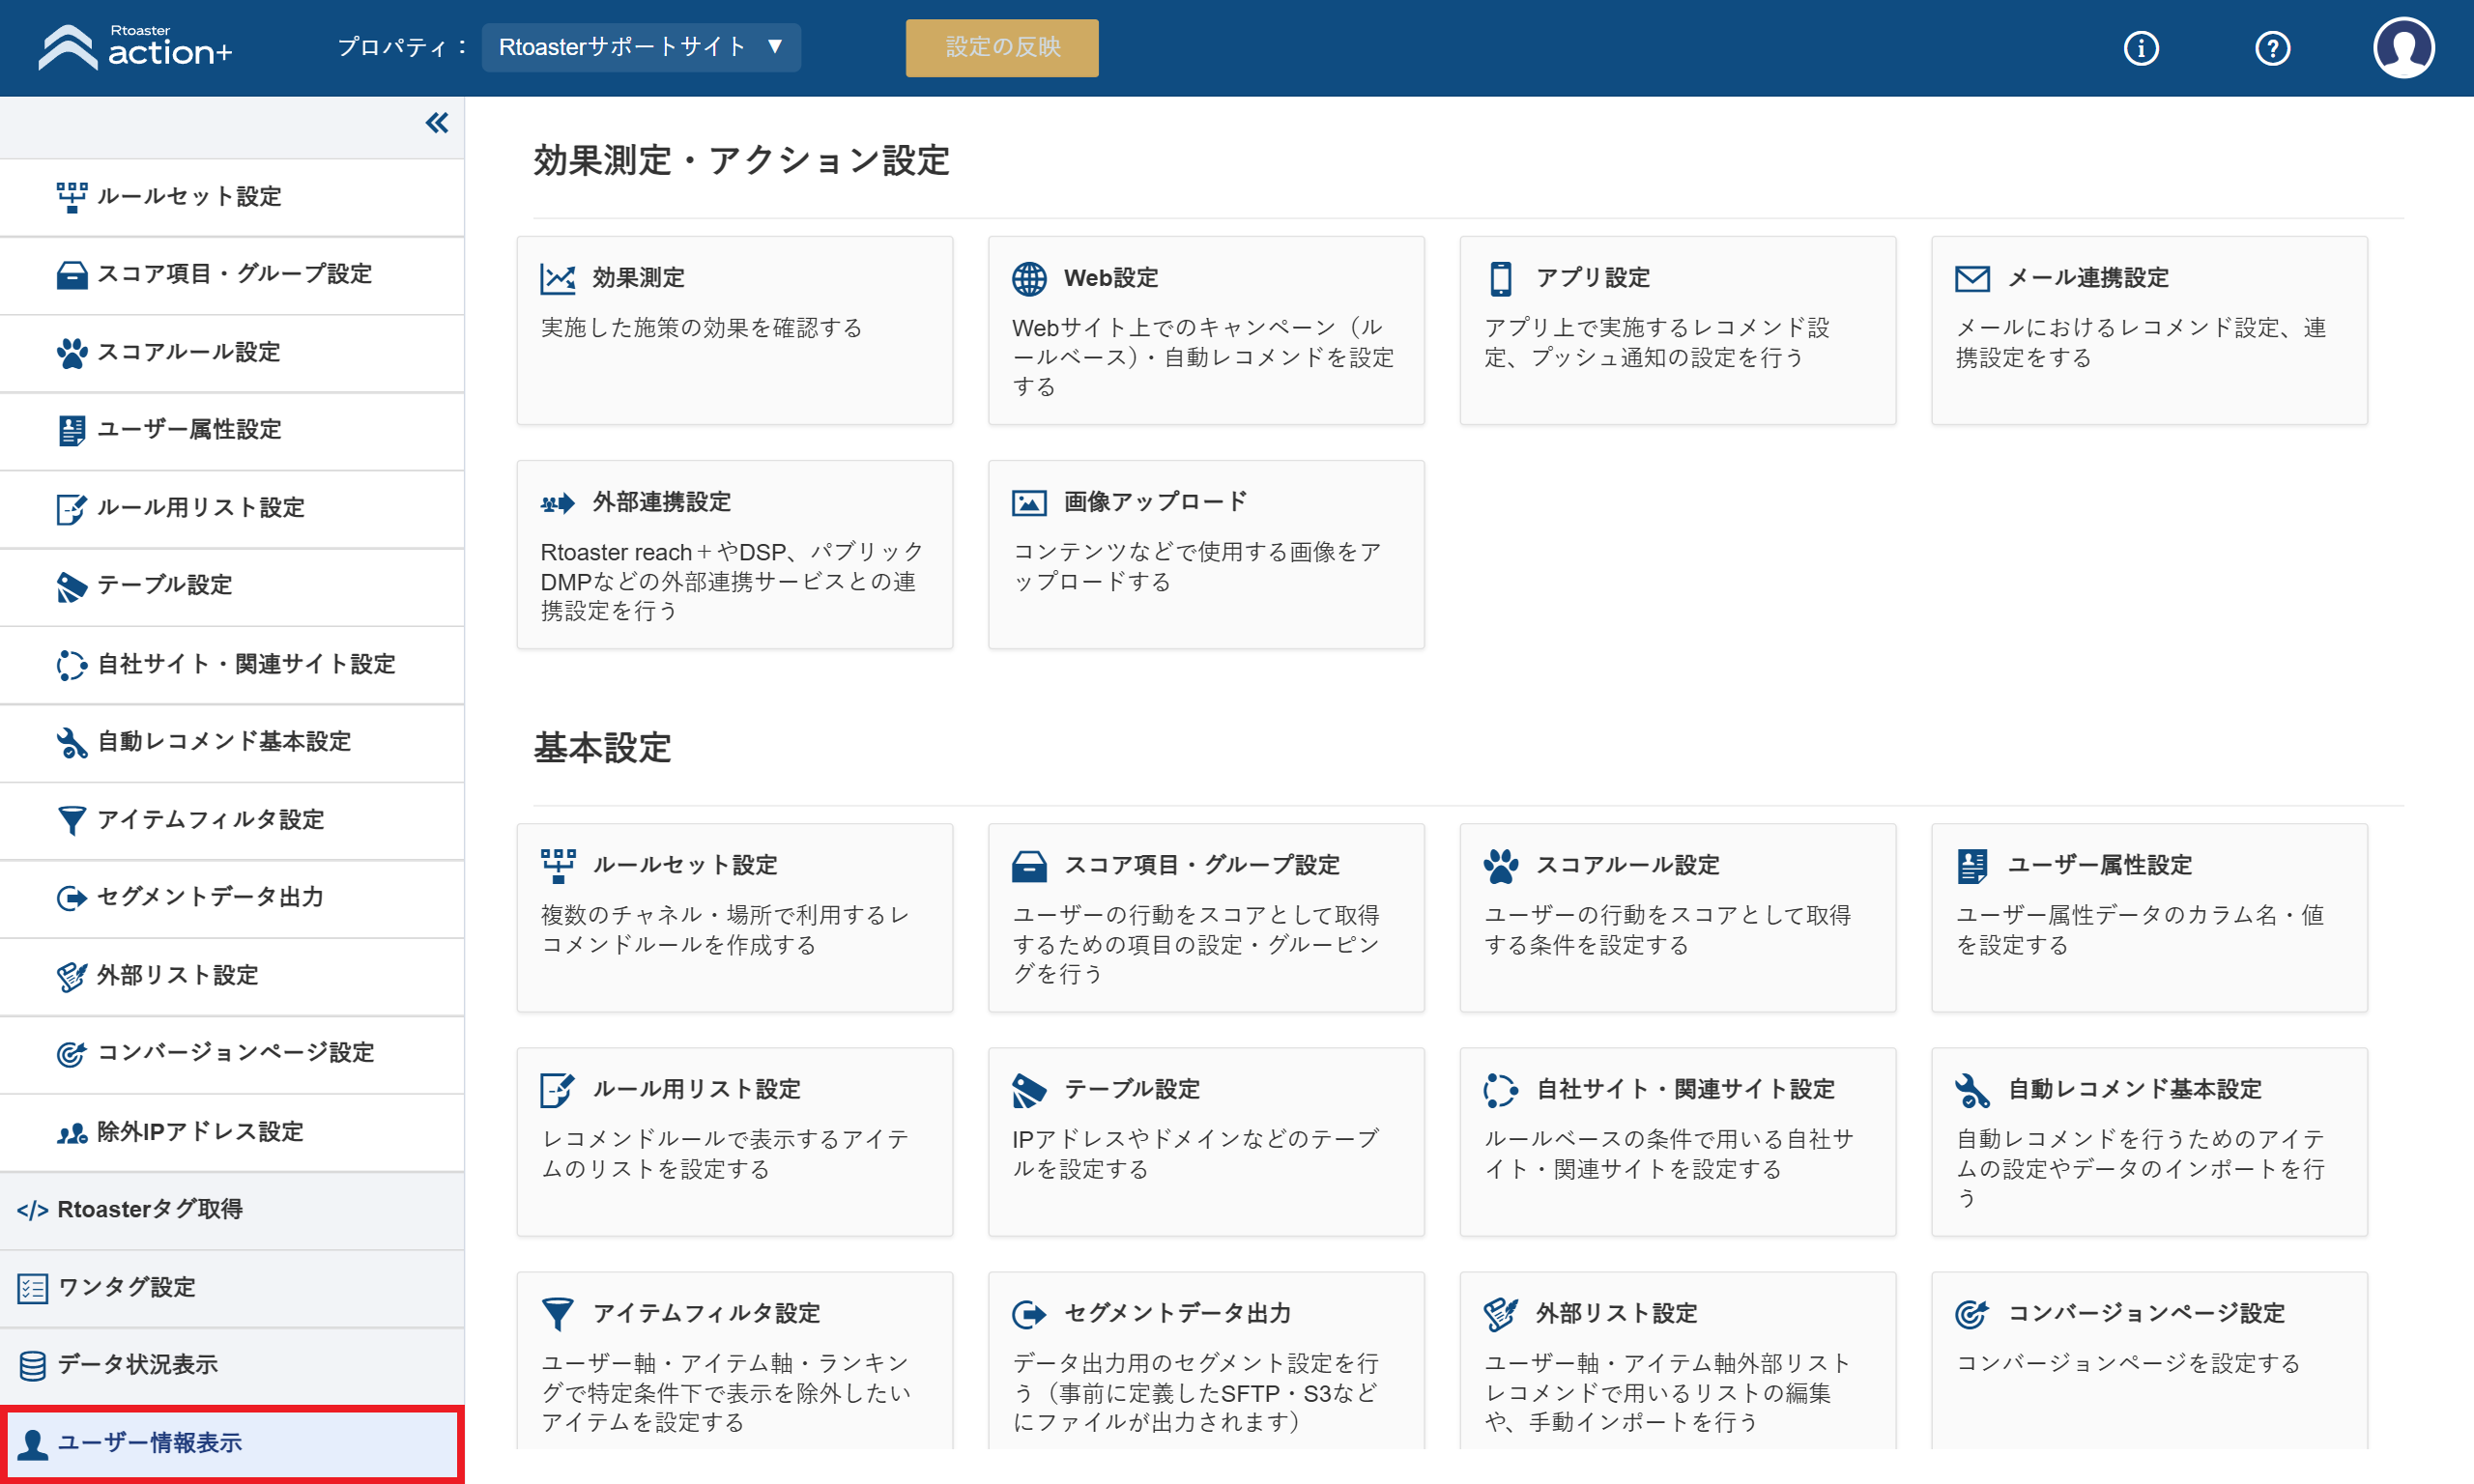Click the アプリ設定 phone icon
This screenshot has width=2474, height=1484.
(1501, 279)
